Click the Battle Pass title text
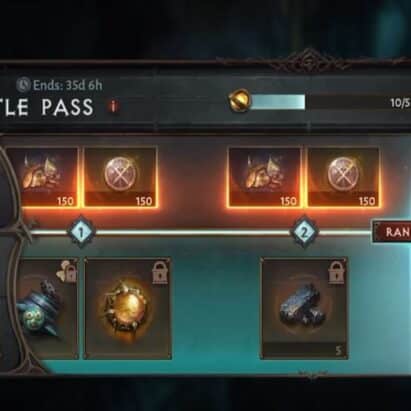Screen dimensions: 411x411 click(x=47, y=107)
